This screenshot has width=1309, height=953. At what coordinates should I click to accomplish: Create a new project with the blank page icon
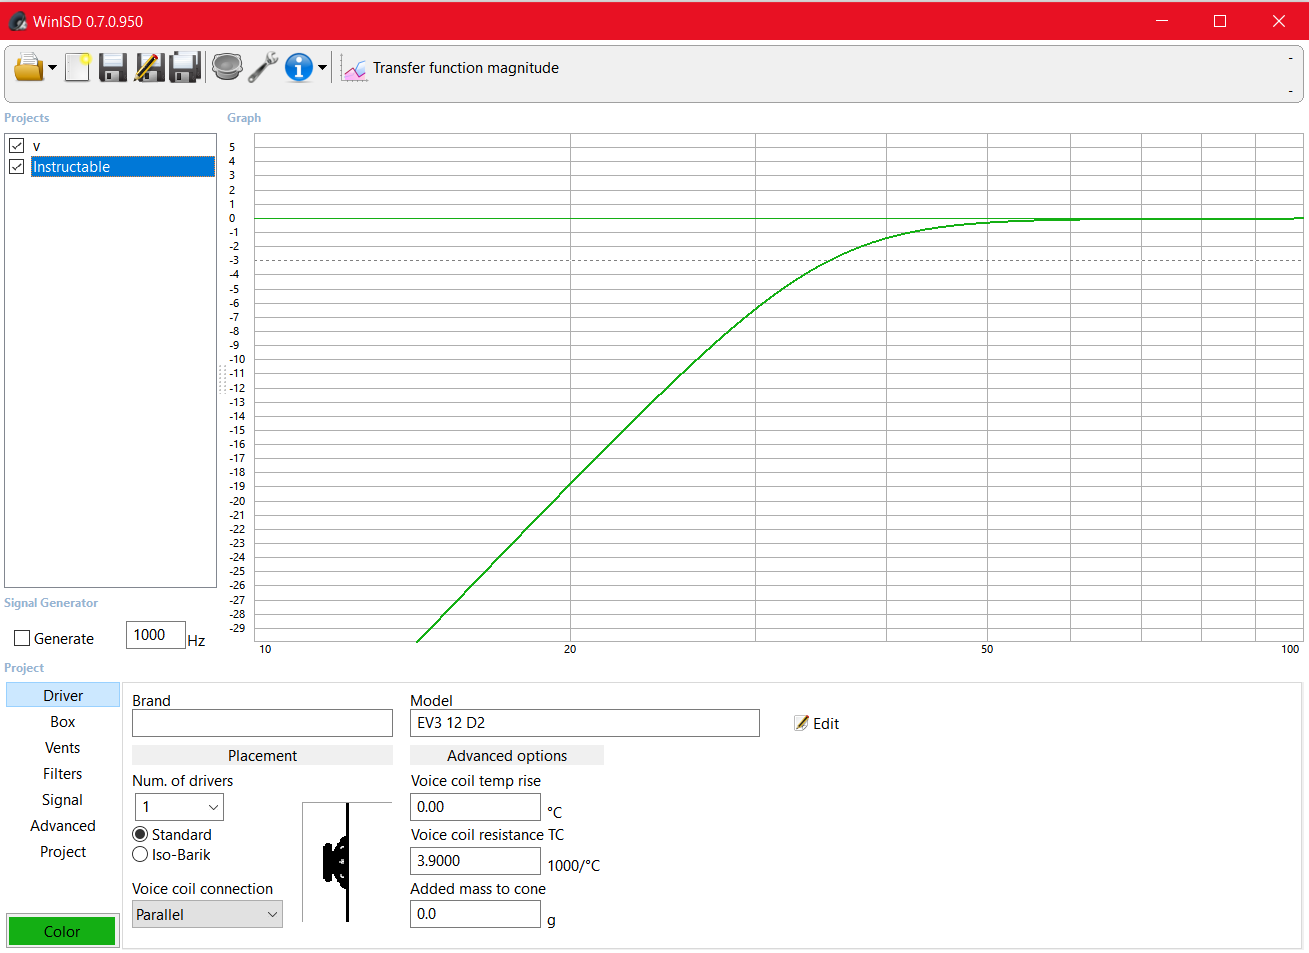pyautogui.click(x=77, y=67)
